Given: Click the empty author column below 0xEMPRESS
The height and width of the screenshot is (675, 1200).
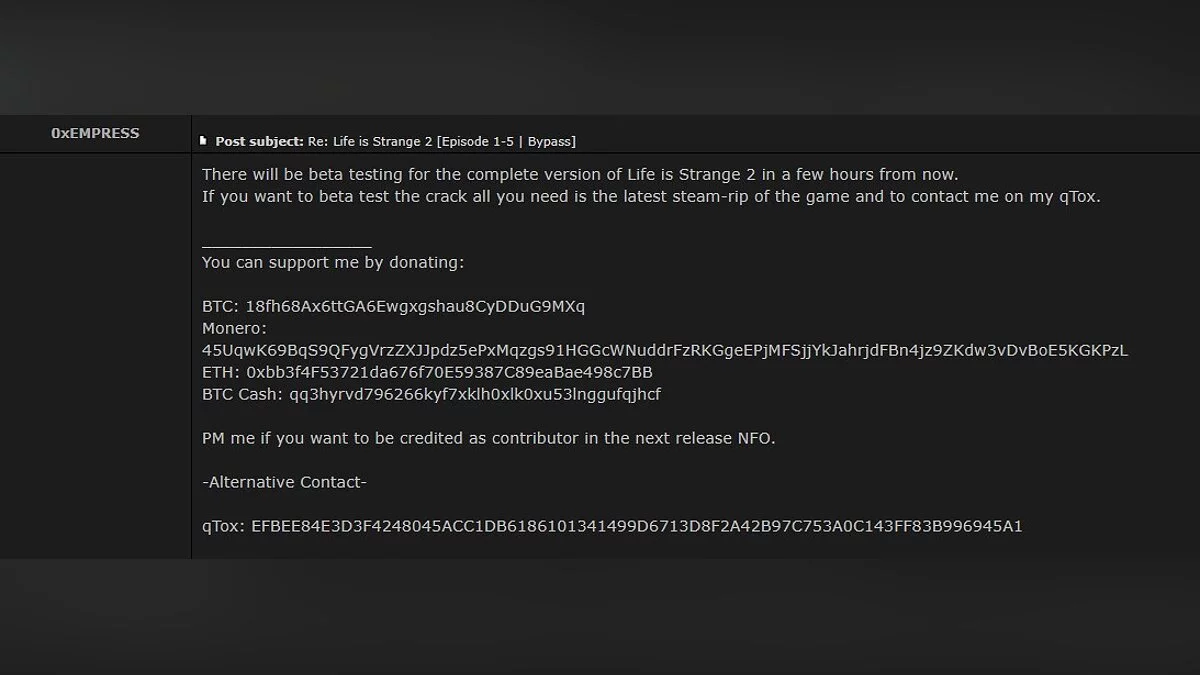Looking at the screenshot, I should (95, 350).
